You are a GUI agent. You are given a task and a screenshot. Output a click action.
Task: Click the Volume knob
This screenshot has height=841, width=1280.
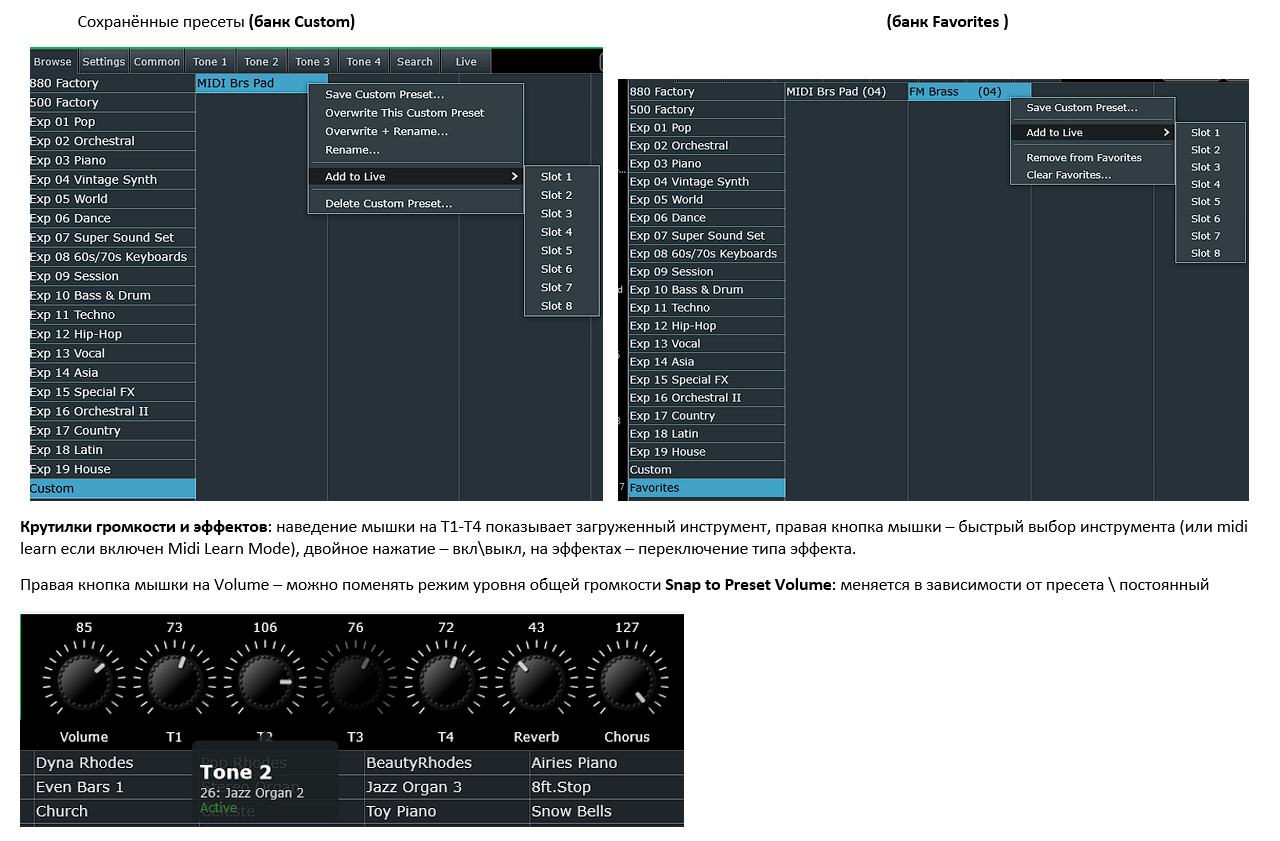click(x=84, y=683)
